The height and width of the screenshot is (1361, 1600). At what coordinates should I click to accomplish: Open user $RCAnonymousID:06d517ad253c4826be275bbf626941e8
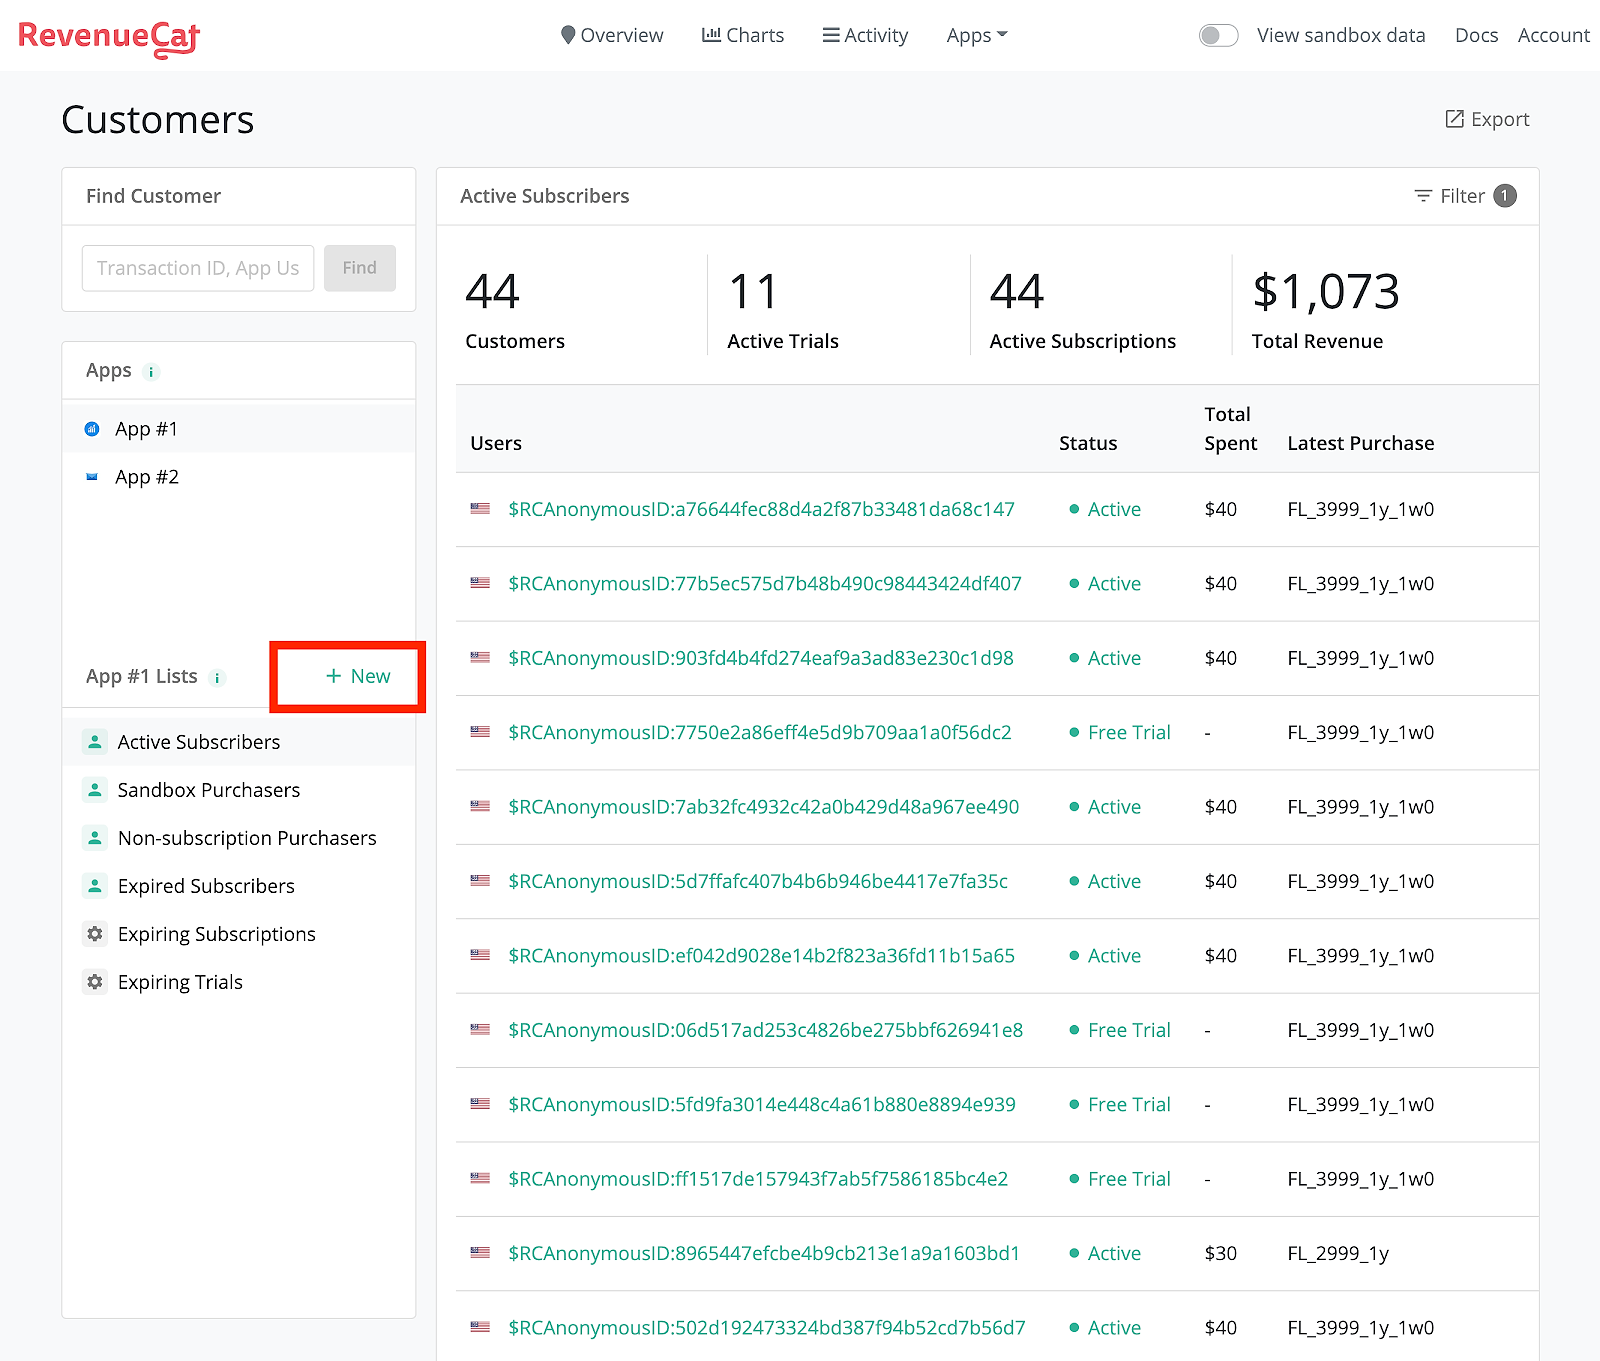coord(766,1030)
